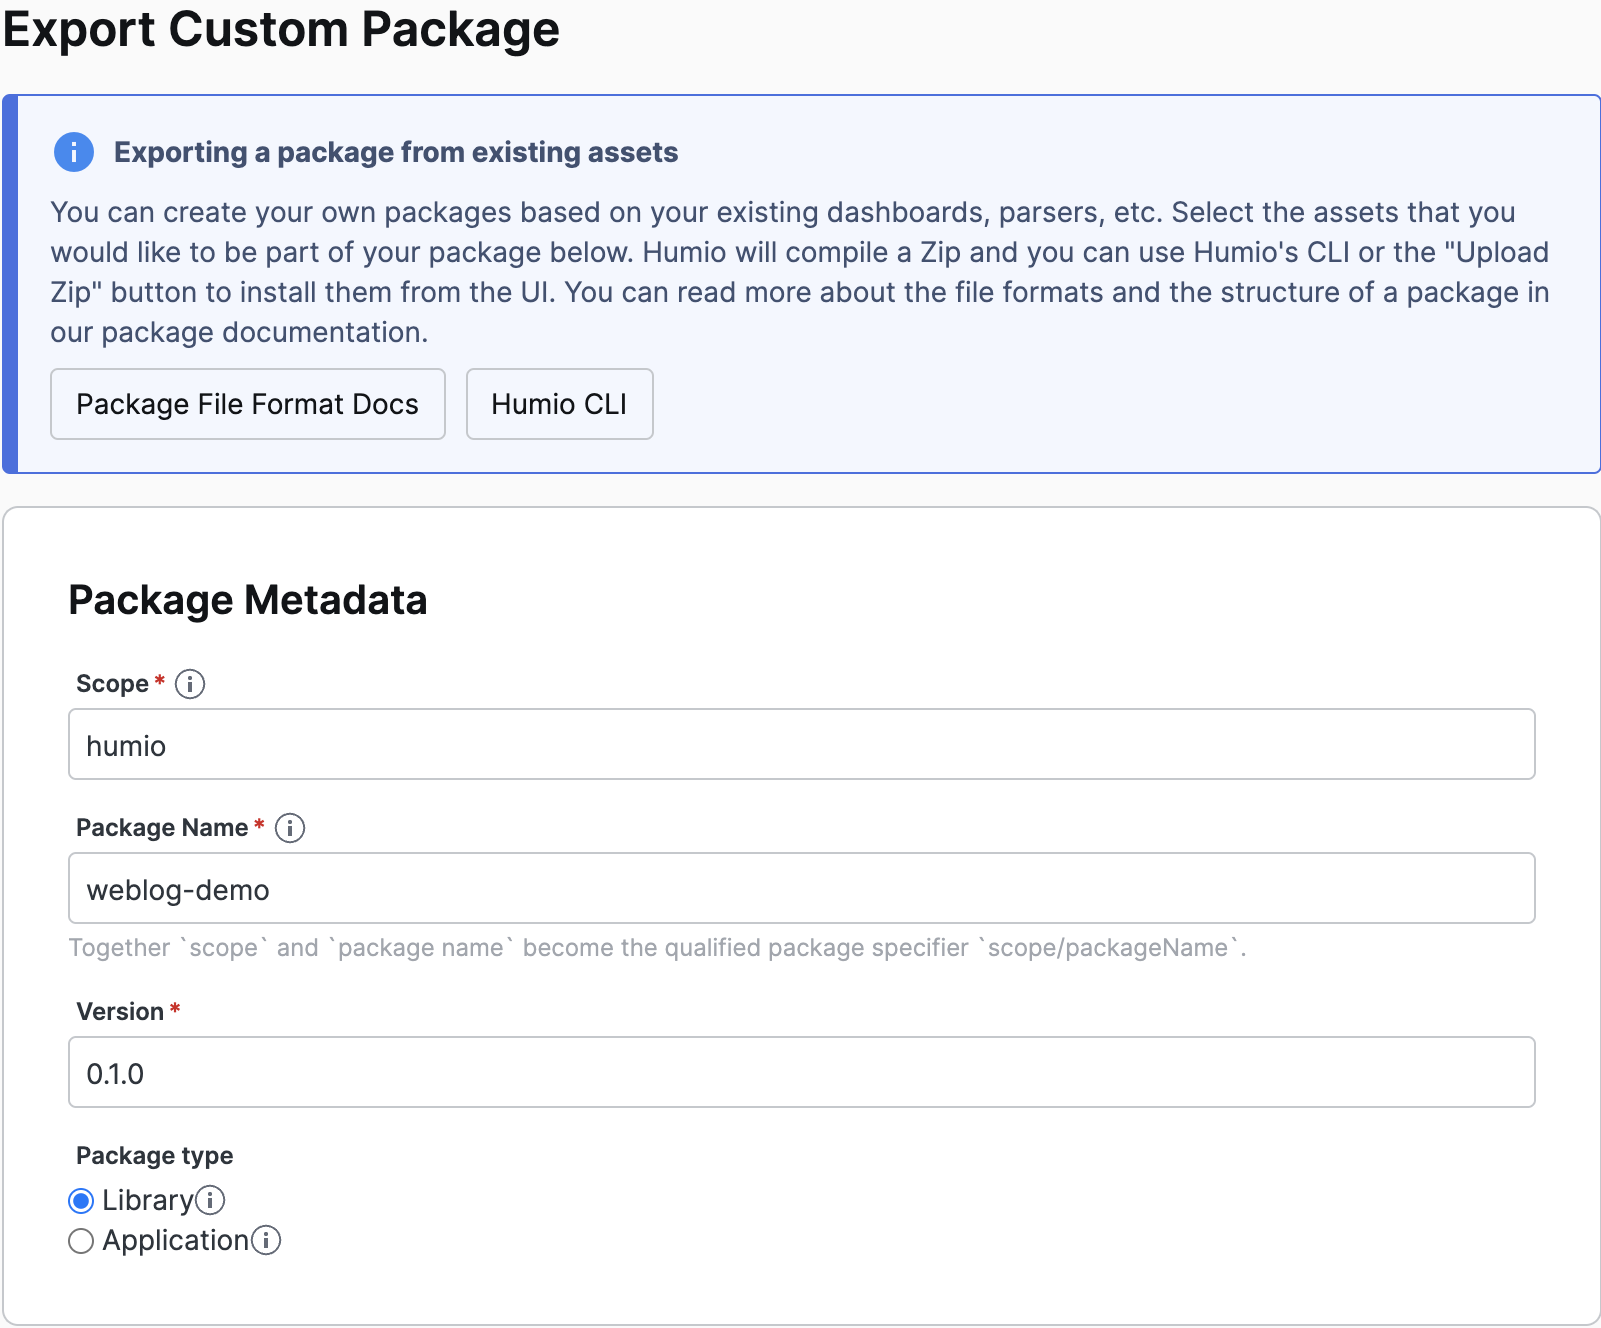The image size is (1601, 1328).
Task: Click the Package Name field label
Action: [x=162, y=828]
